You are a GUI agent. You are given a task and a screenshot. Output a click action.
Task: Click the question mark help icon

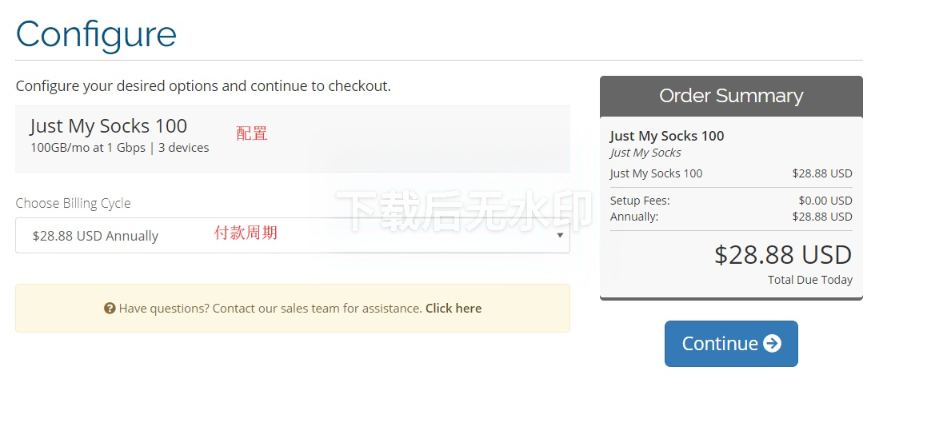click(110, 308)
